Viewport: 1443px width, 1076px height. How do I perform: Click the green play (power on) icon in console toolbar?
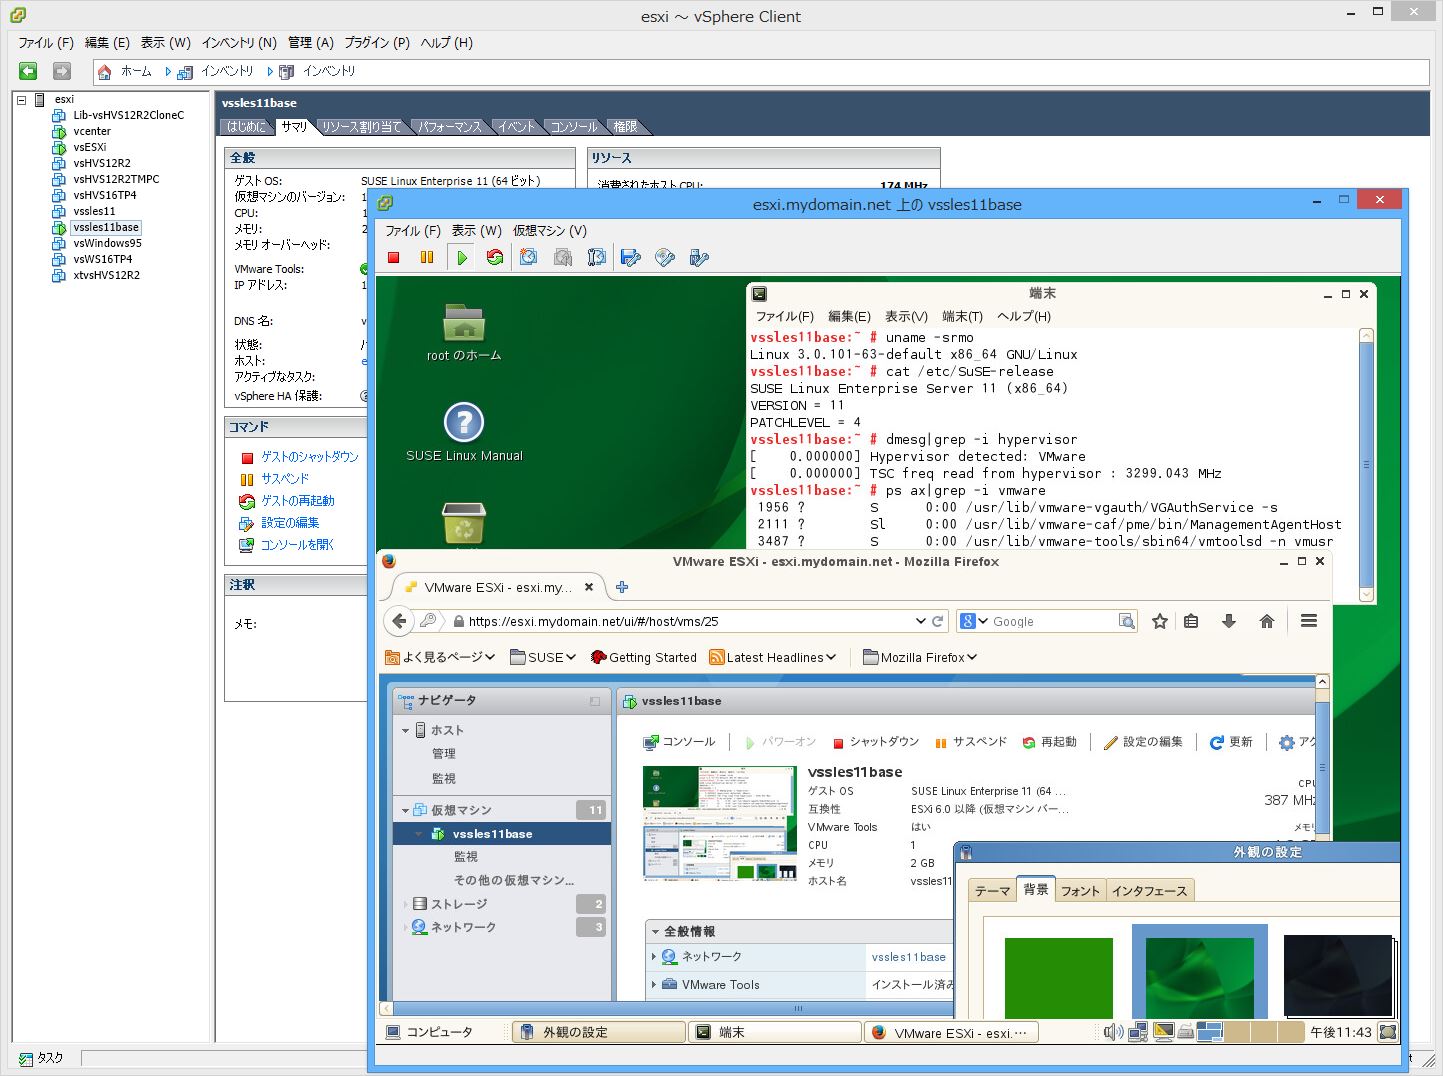click(461, 258)
